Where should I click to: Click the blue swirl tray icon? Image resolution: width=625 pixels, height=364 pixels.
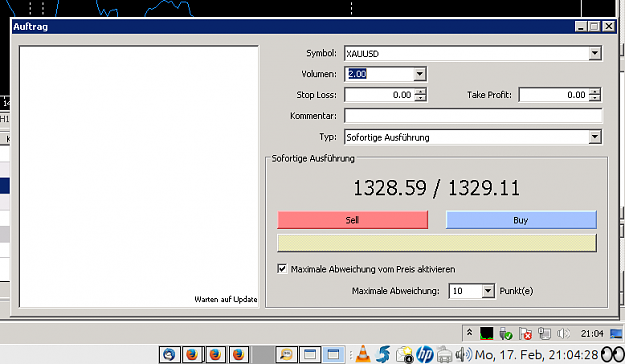383,354
